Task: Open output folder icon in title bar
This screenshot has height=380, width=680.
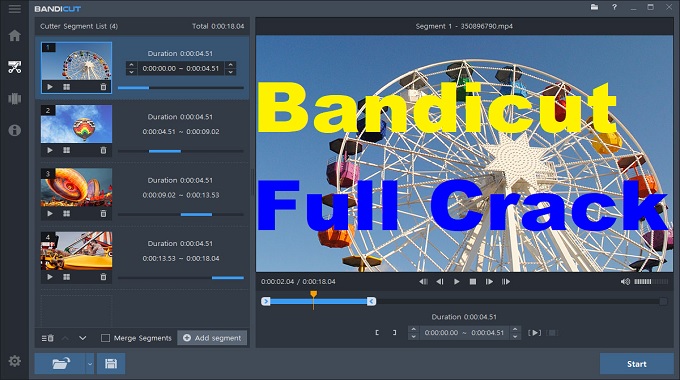Action: point(595,7)
